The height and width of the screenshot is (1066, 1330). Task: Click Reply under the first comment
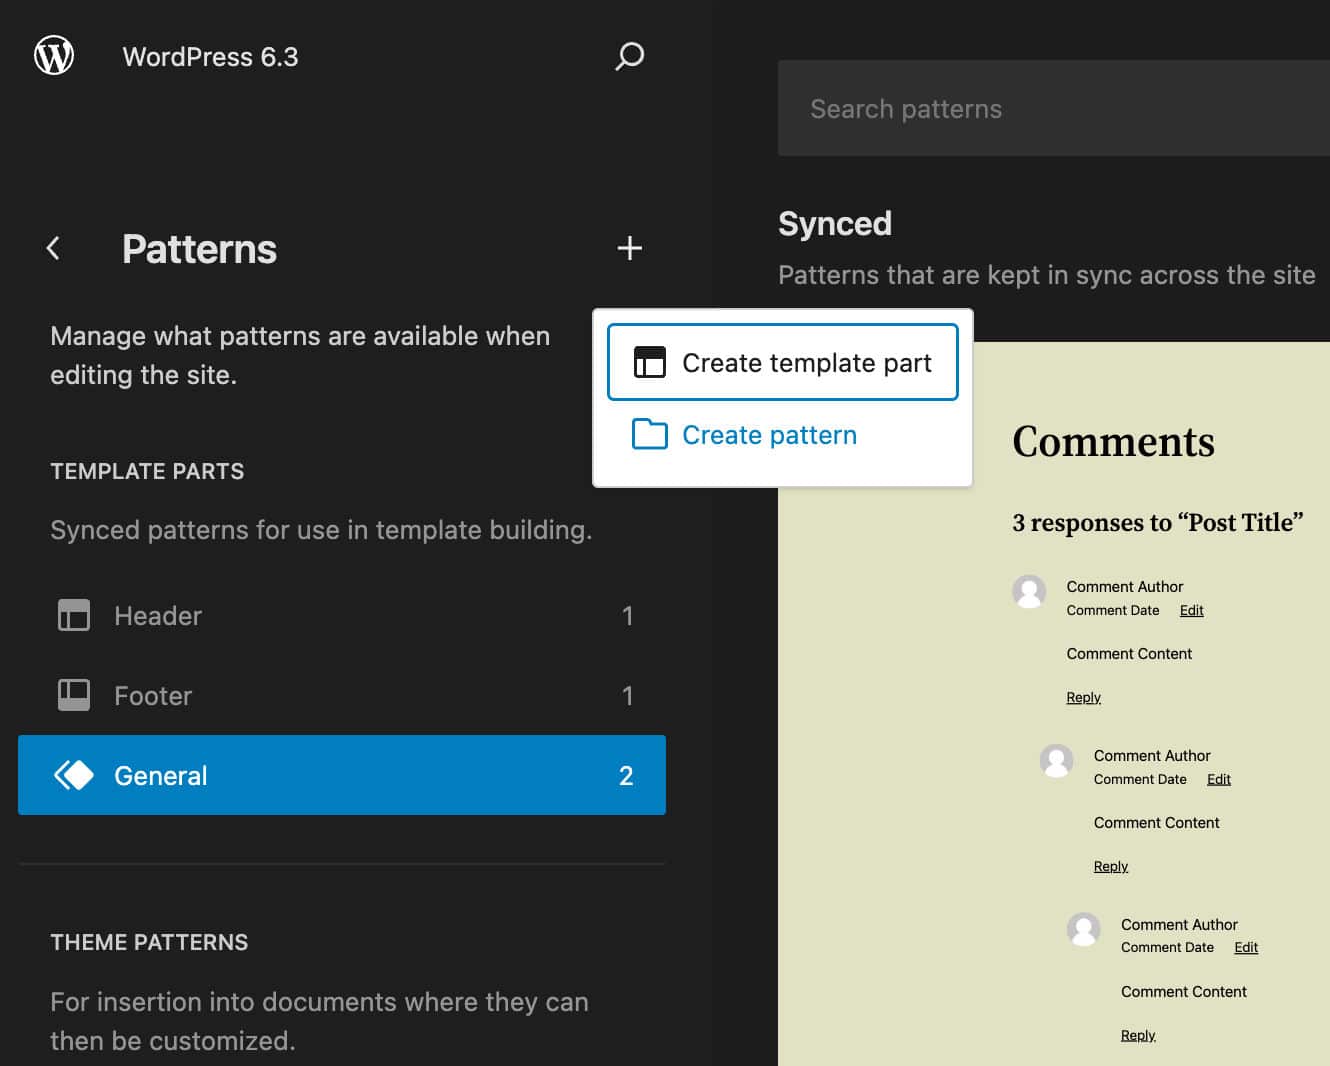click(x=1083, y=697)
